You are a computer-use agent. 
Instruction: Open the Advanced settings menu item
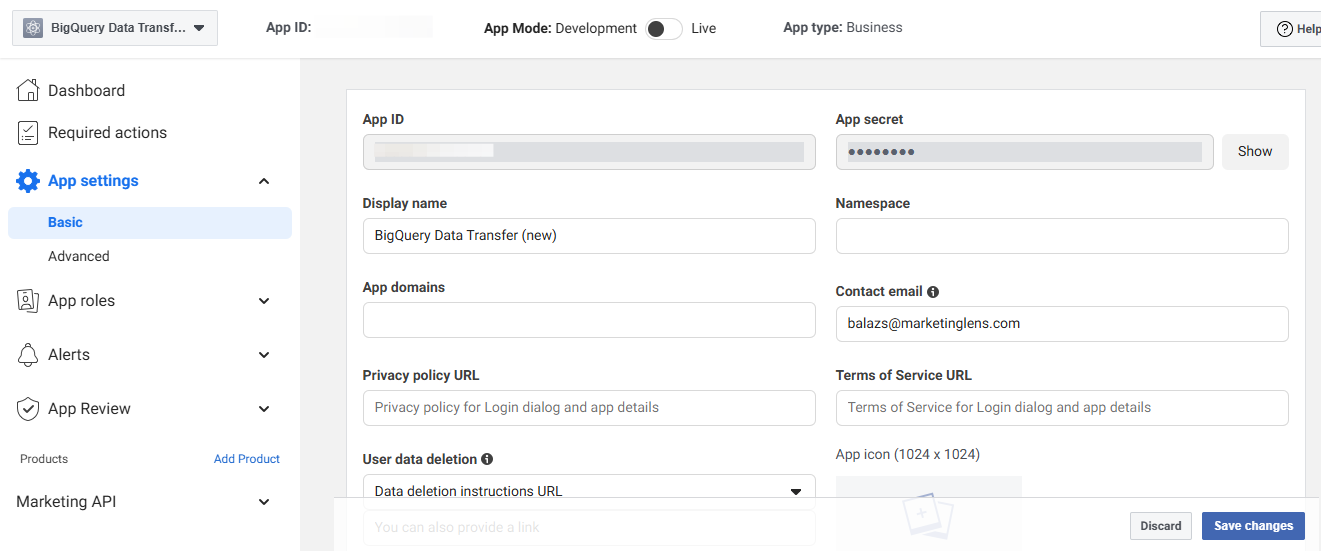click(x=79, y=257)
